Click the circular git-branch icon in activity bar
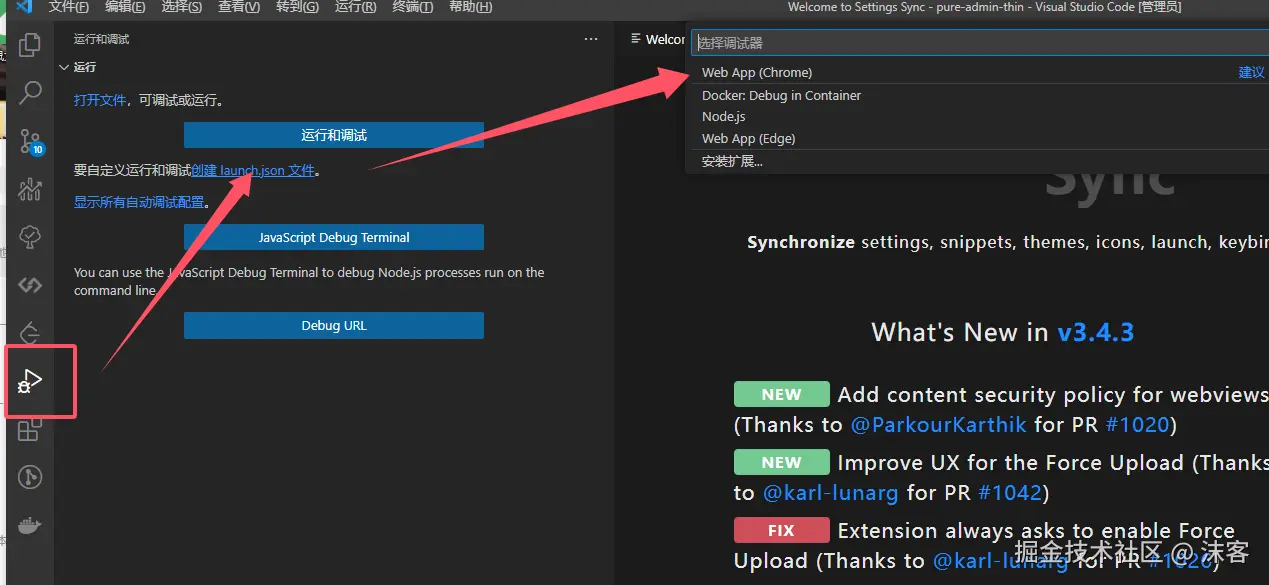The image size is (1269, 585). 31,478
